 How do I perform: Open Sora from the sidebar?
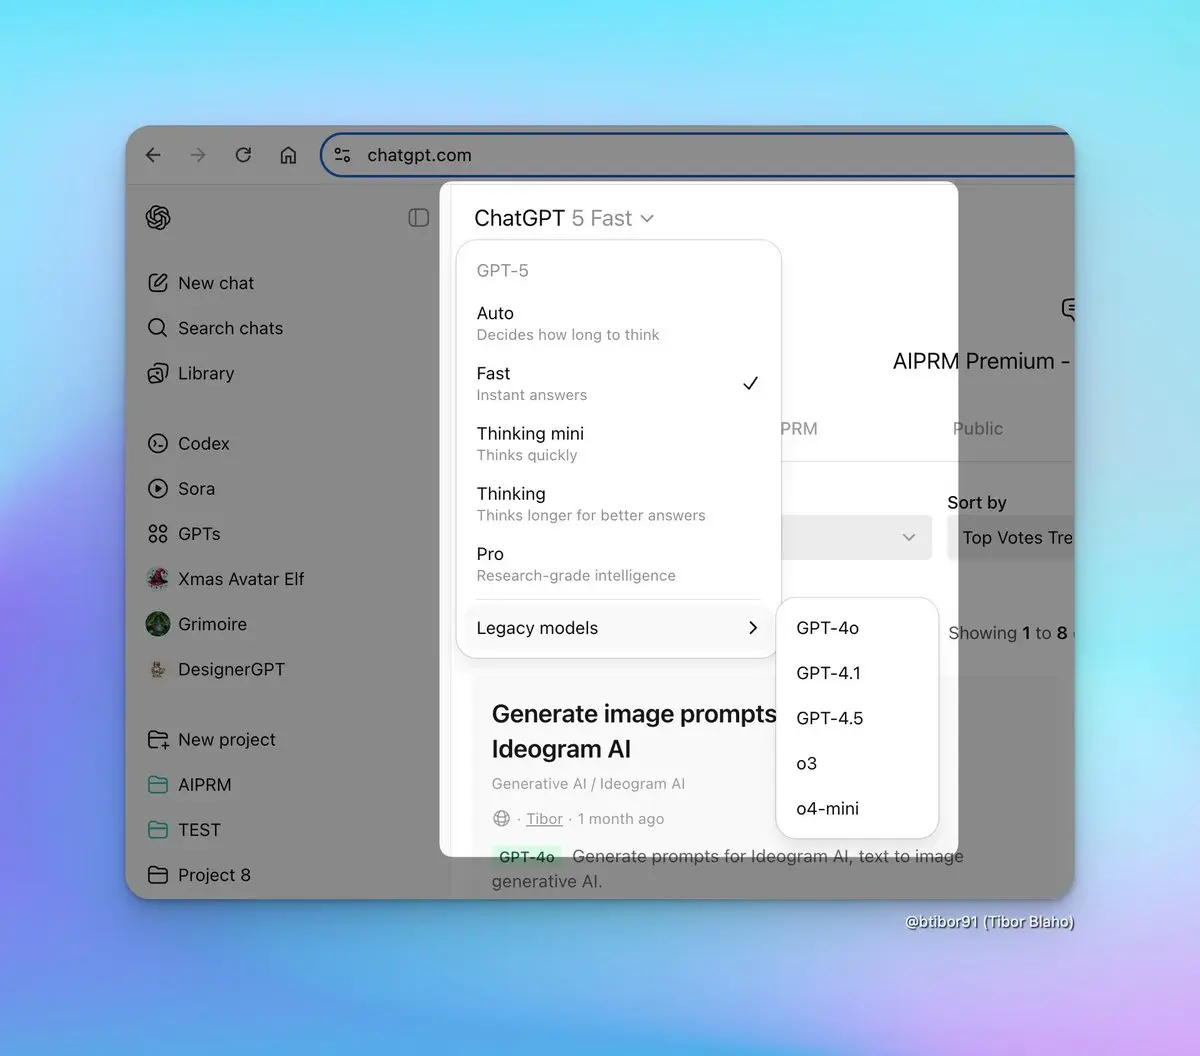tap(182, 489)
